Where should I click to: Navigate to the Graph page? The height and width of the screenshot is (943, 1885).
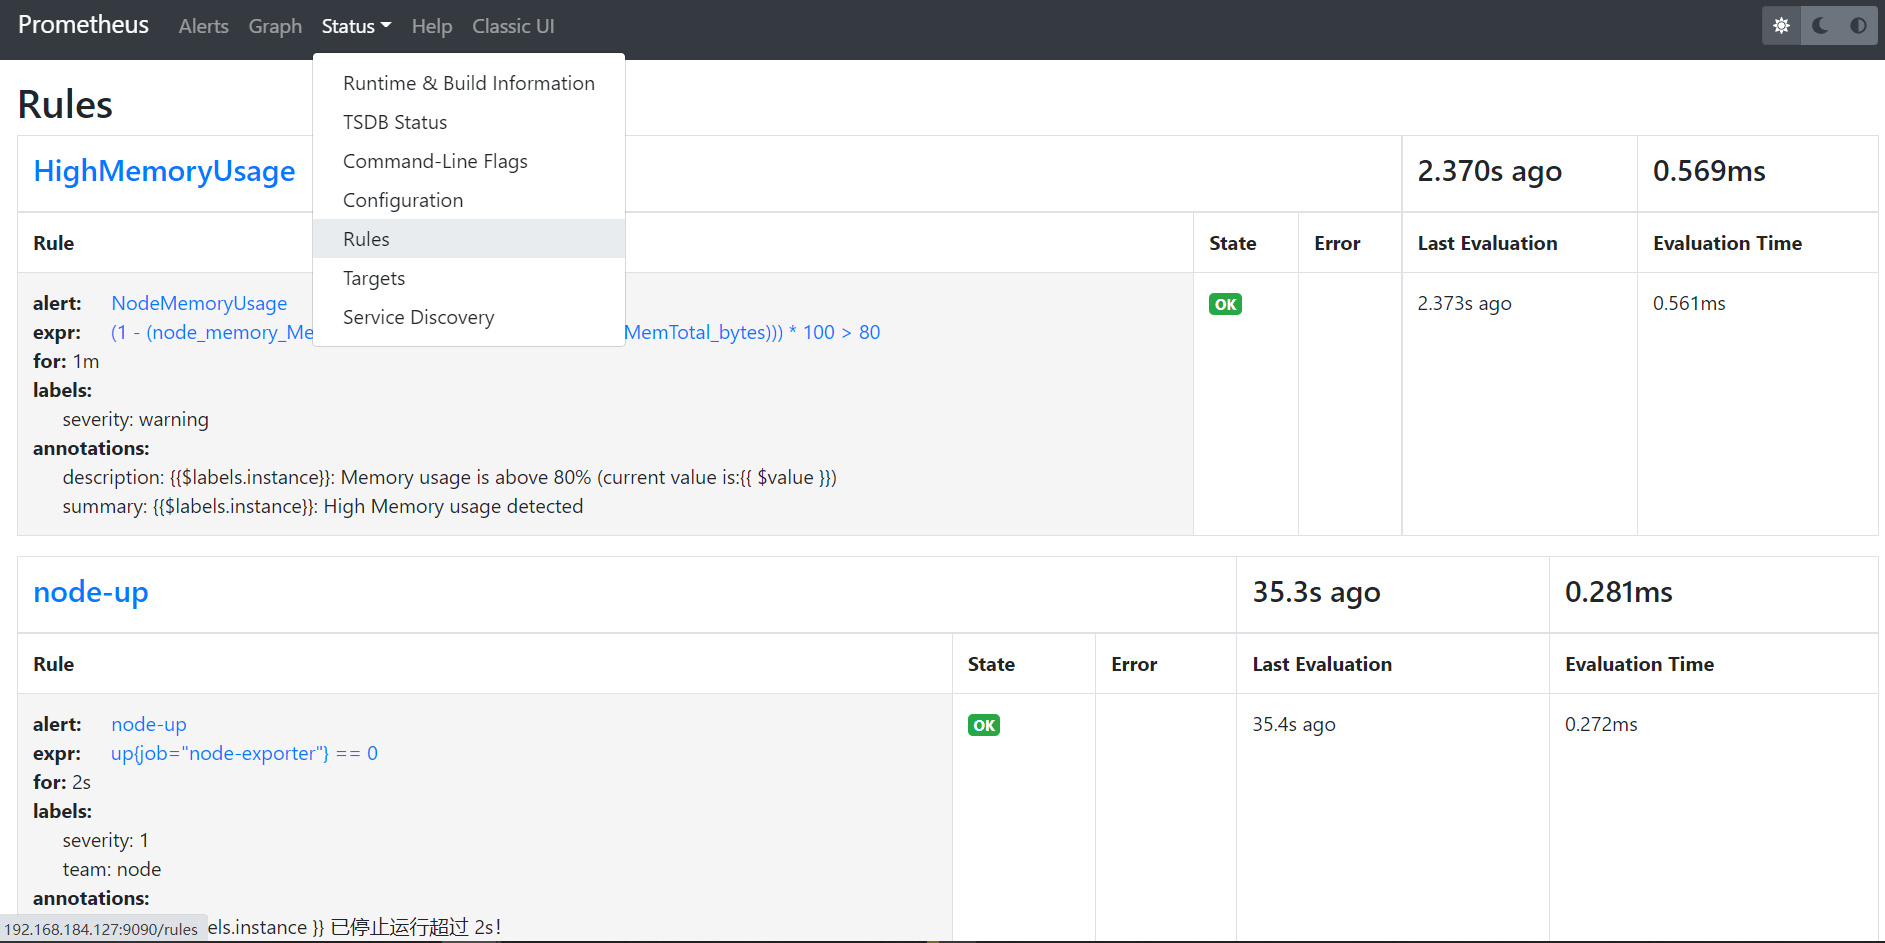[275, 26]
